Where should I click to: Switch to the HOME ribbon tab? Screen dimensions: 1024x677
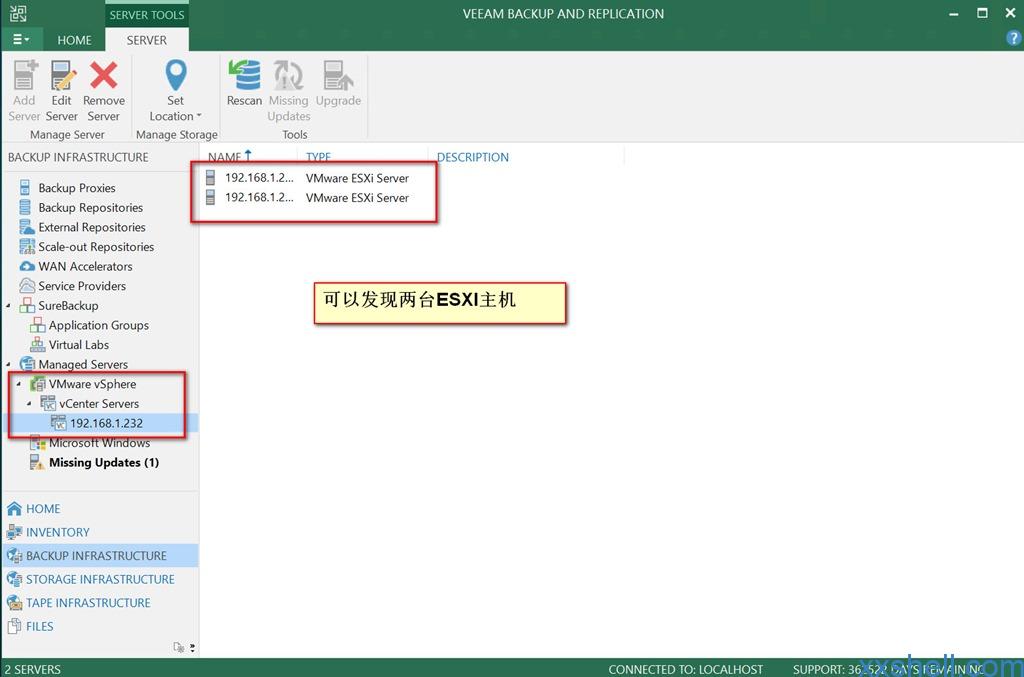74,40
